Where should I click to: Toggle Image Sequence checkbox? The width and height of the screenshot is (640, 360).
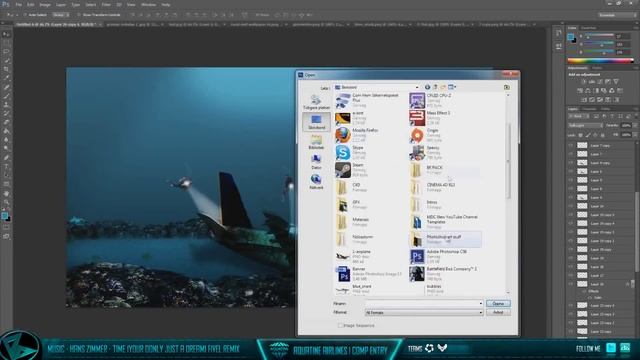pyautogui.click(x=340, y=325)
